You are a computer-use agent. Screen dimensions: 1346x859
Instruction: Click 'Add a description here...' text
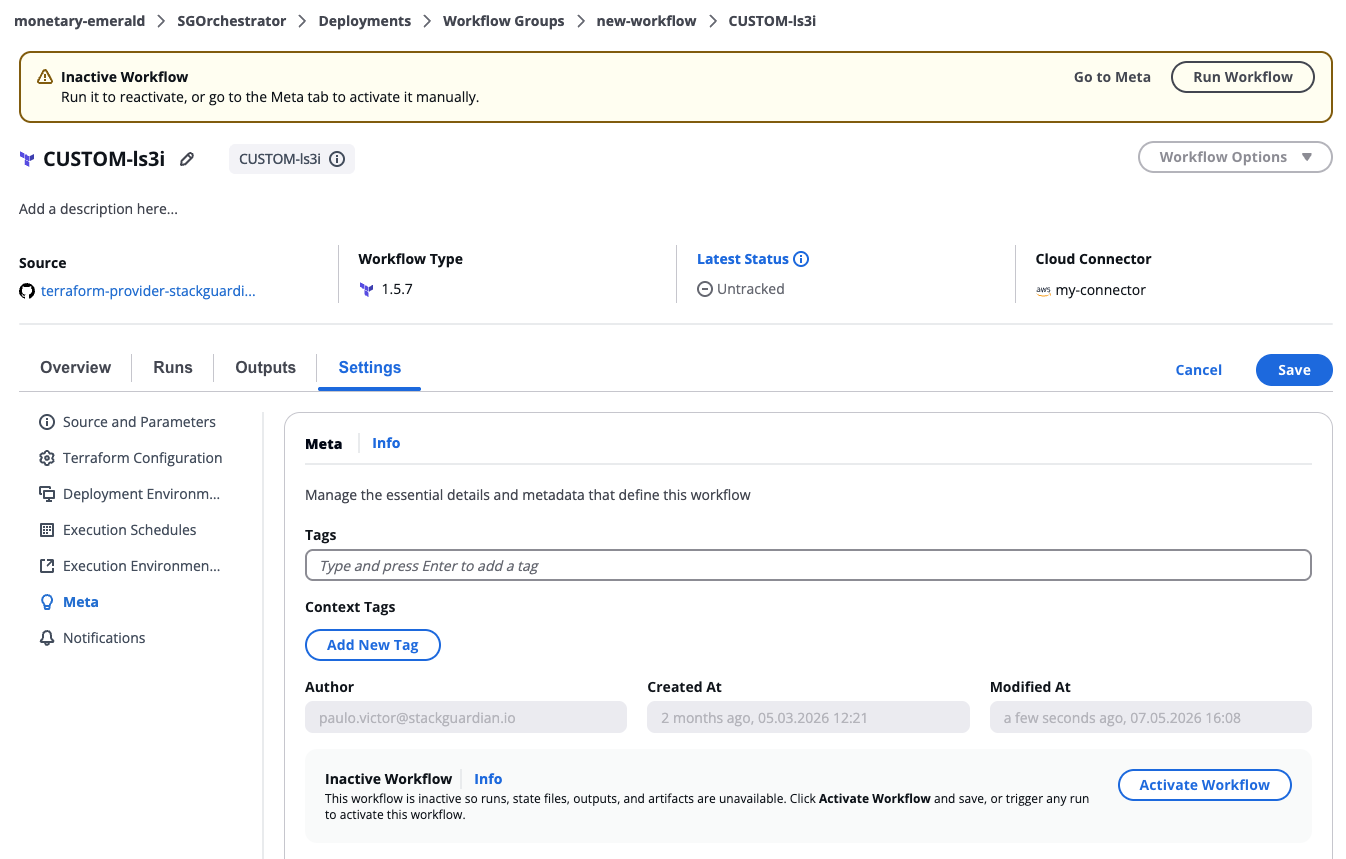click(99, 209)
